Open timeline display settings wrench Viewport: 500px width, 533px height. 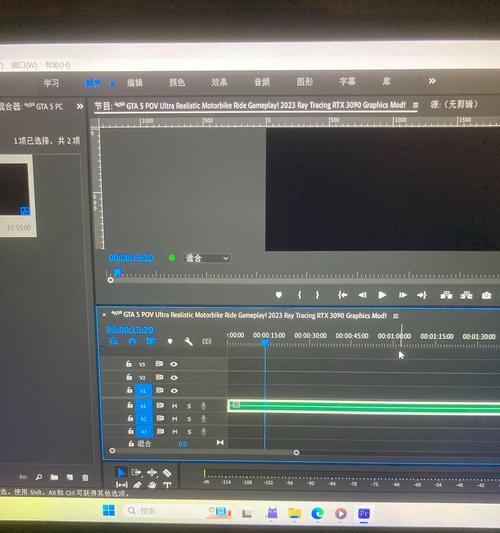point(188,341)
